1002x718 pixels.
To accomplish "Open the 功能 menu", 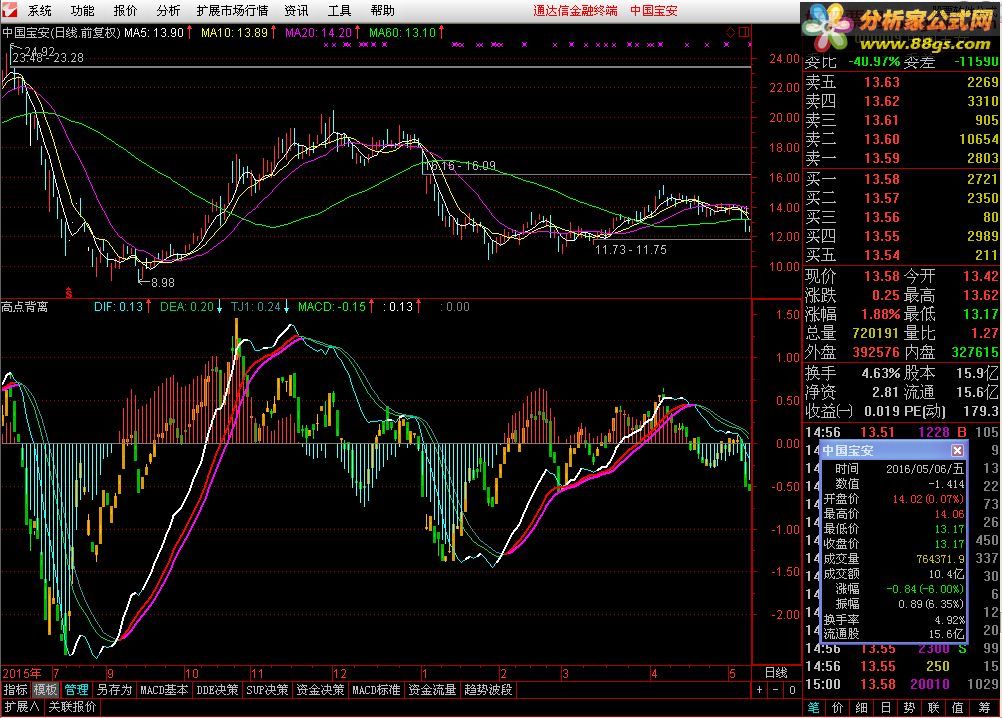I will click(82, 10).
